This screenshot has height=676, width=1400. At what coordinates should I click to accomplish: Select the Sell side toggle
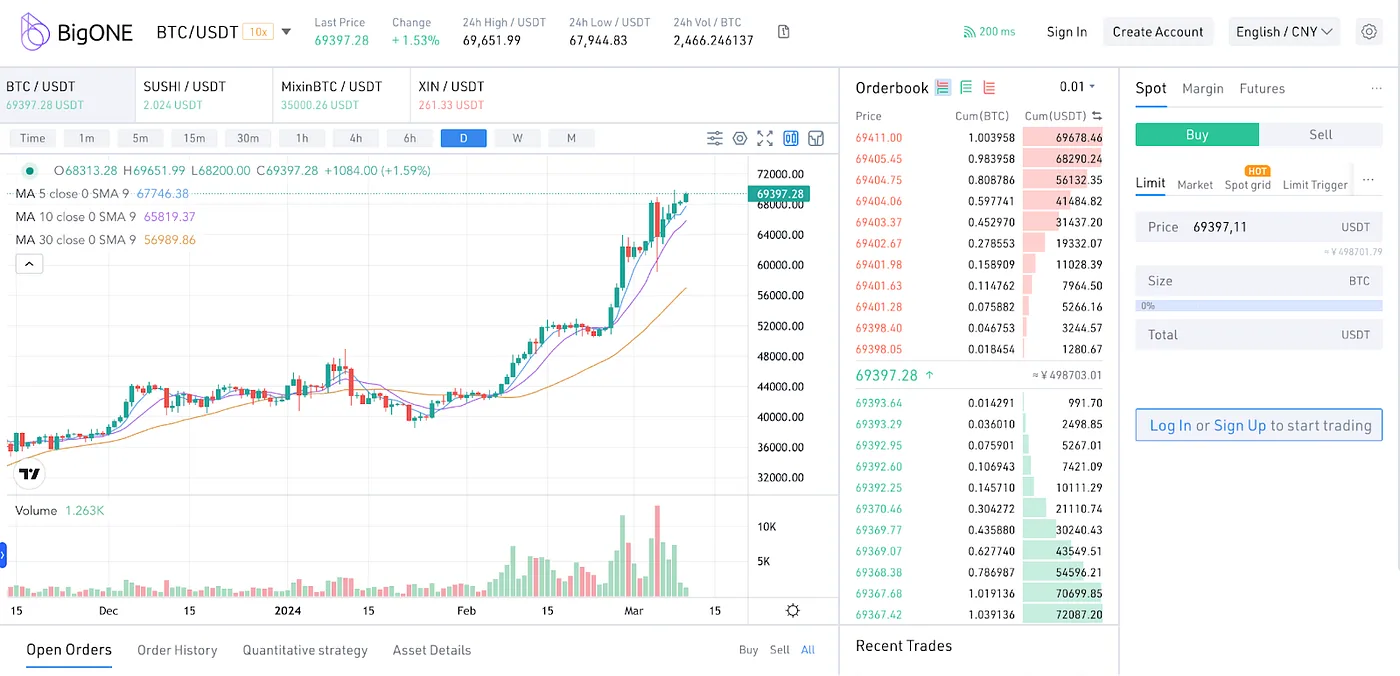click(1321, 135)
